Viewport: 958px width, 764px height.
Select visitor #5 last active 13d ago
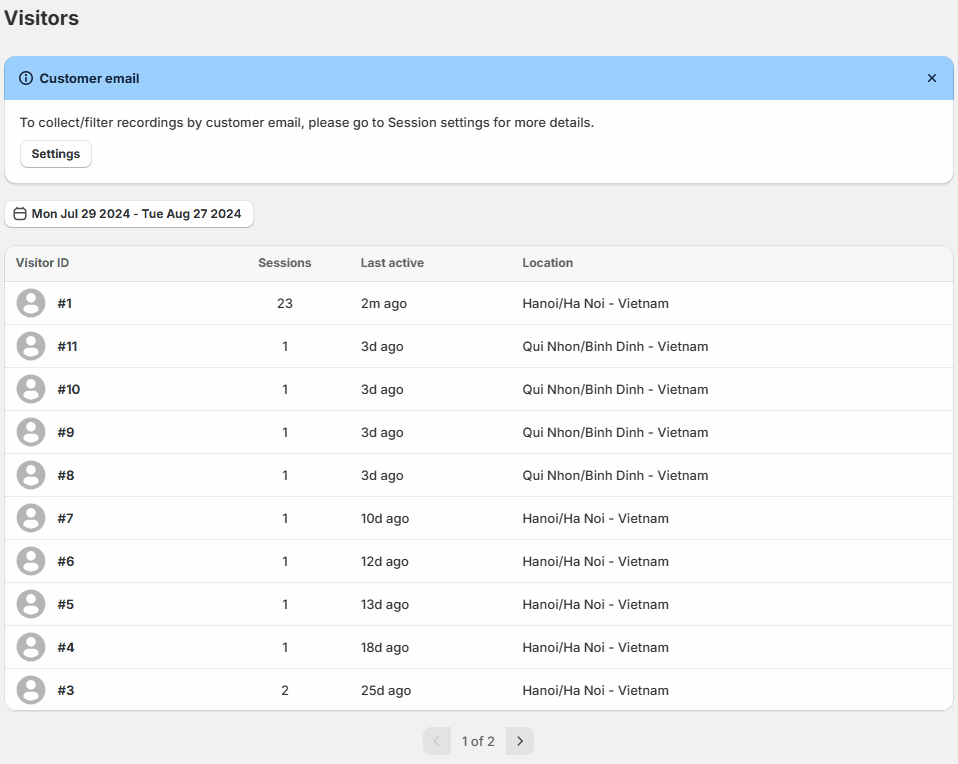pos(384,604)
